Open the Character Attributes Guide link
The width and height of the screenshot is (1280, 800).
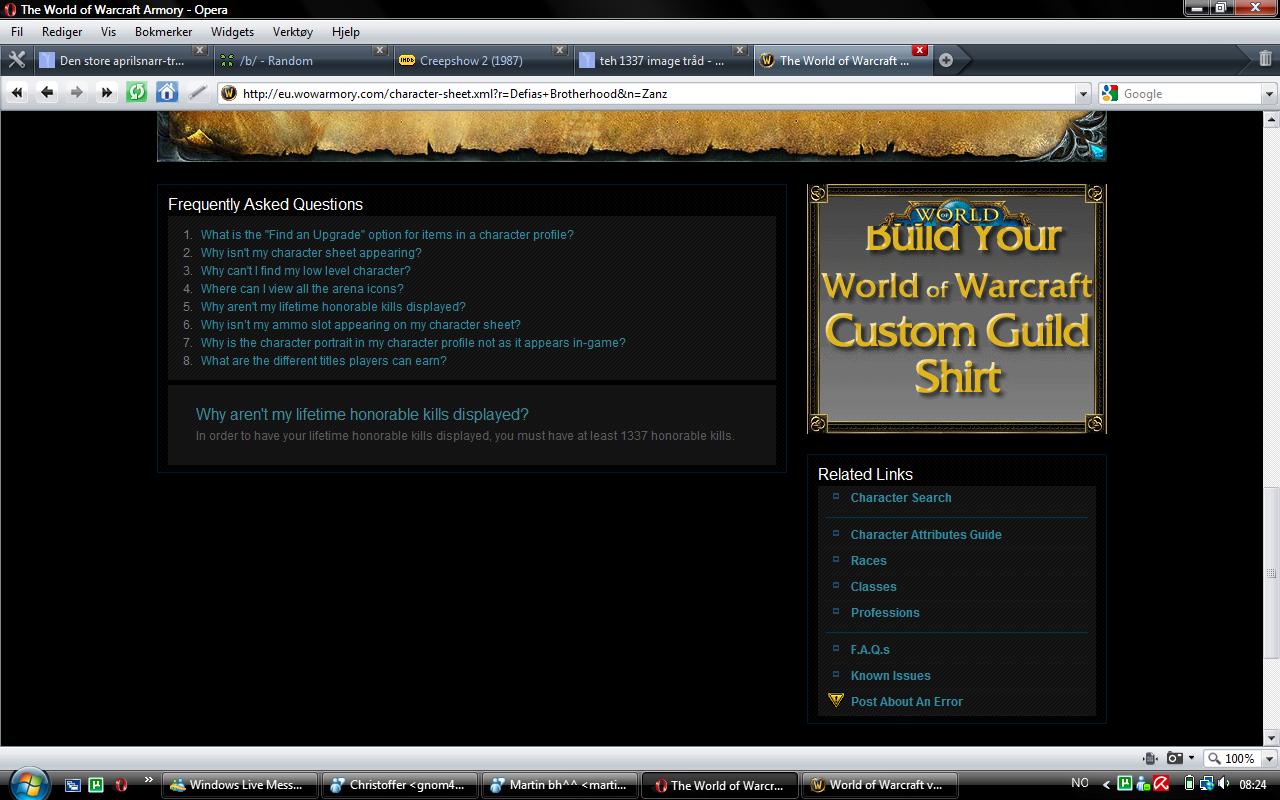926,535
